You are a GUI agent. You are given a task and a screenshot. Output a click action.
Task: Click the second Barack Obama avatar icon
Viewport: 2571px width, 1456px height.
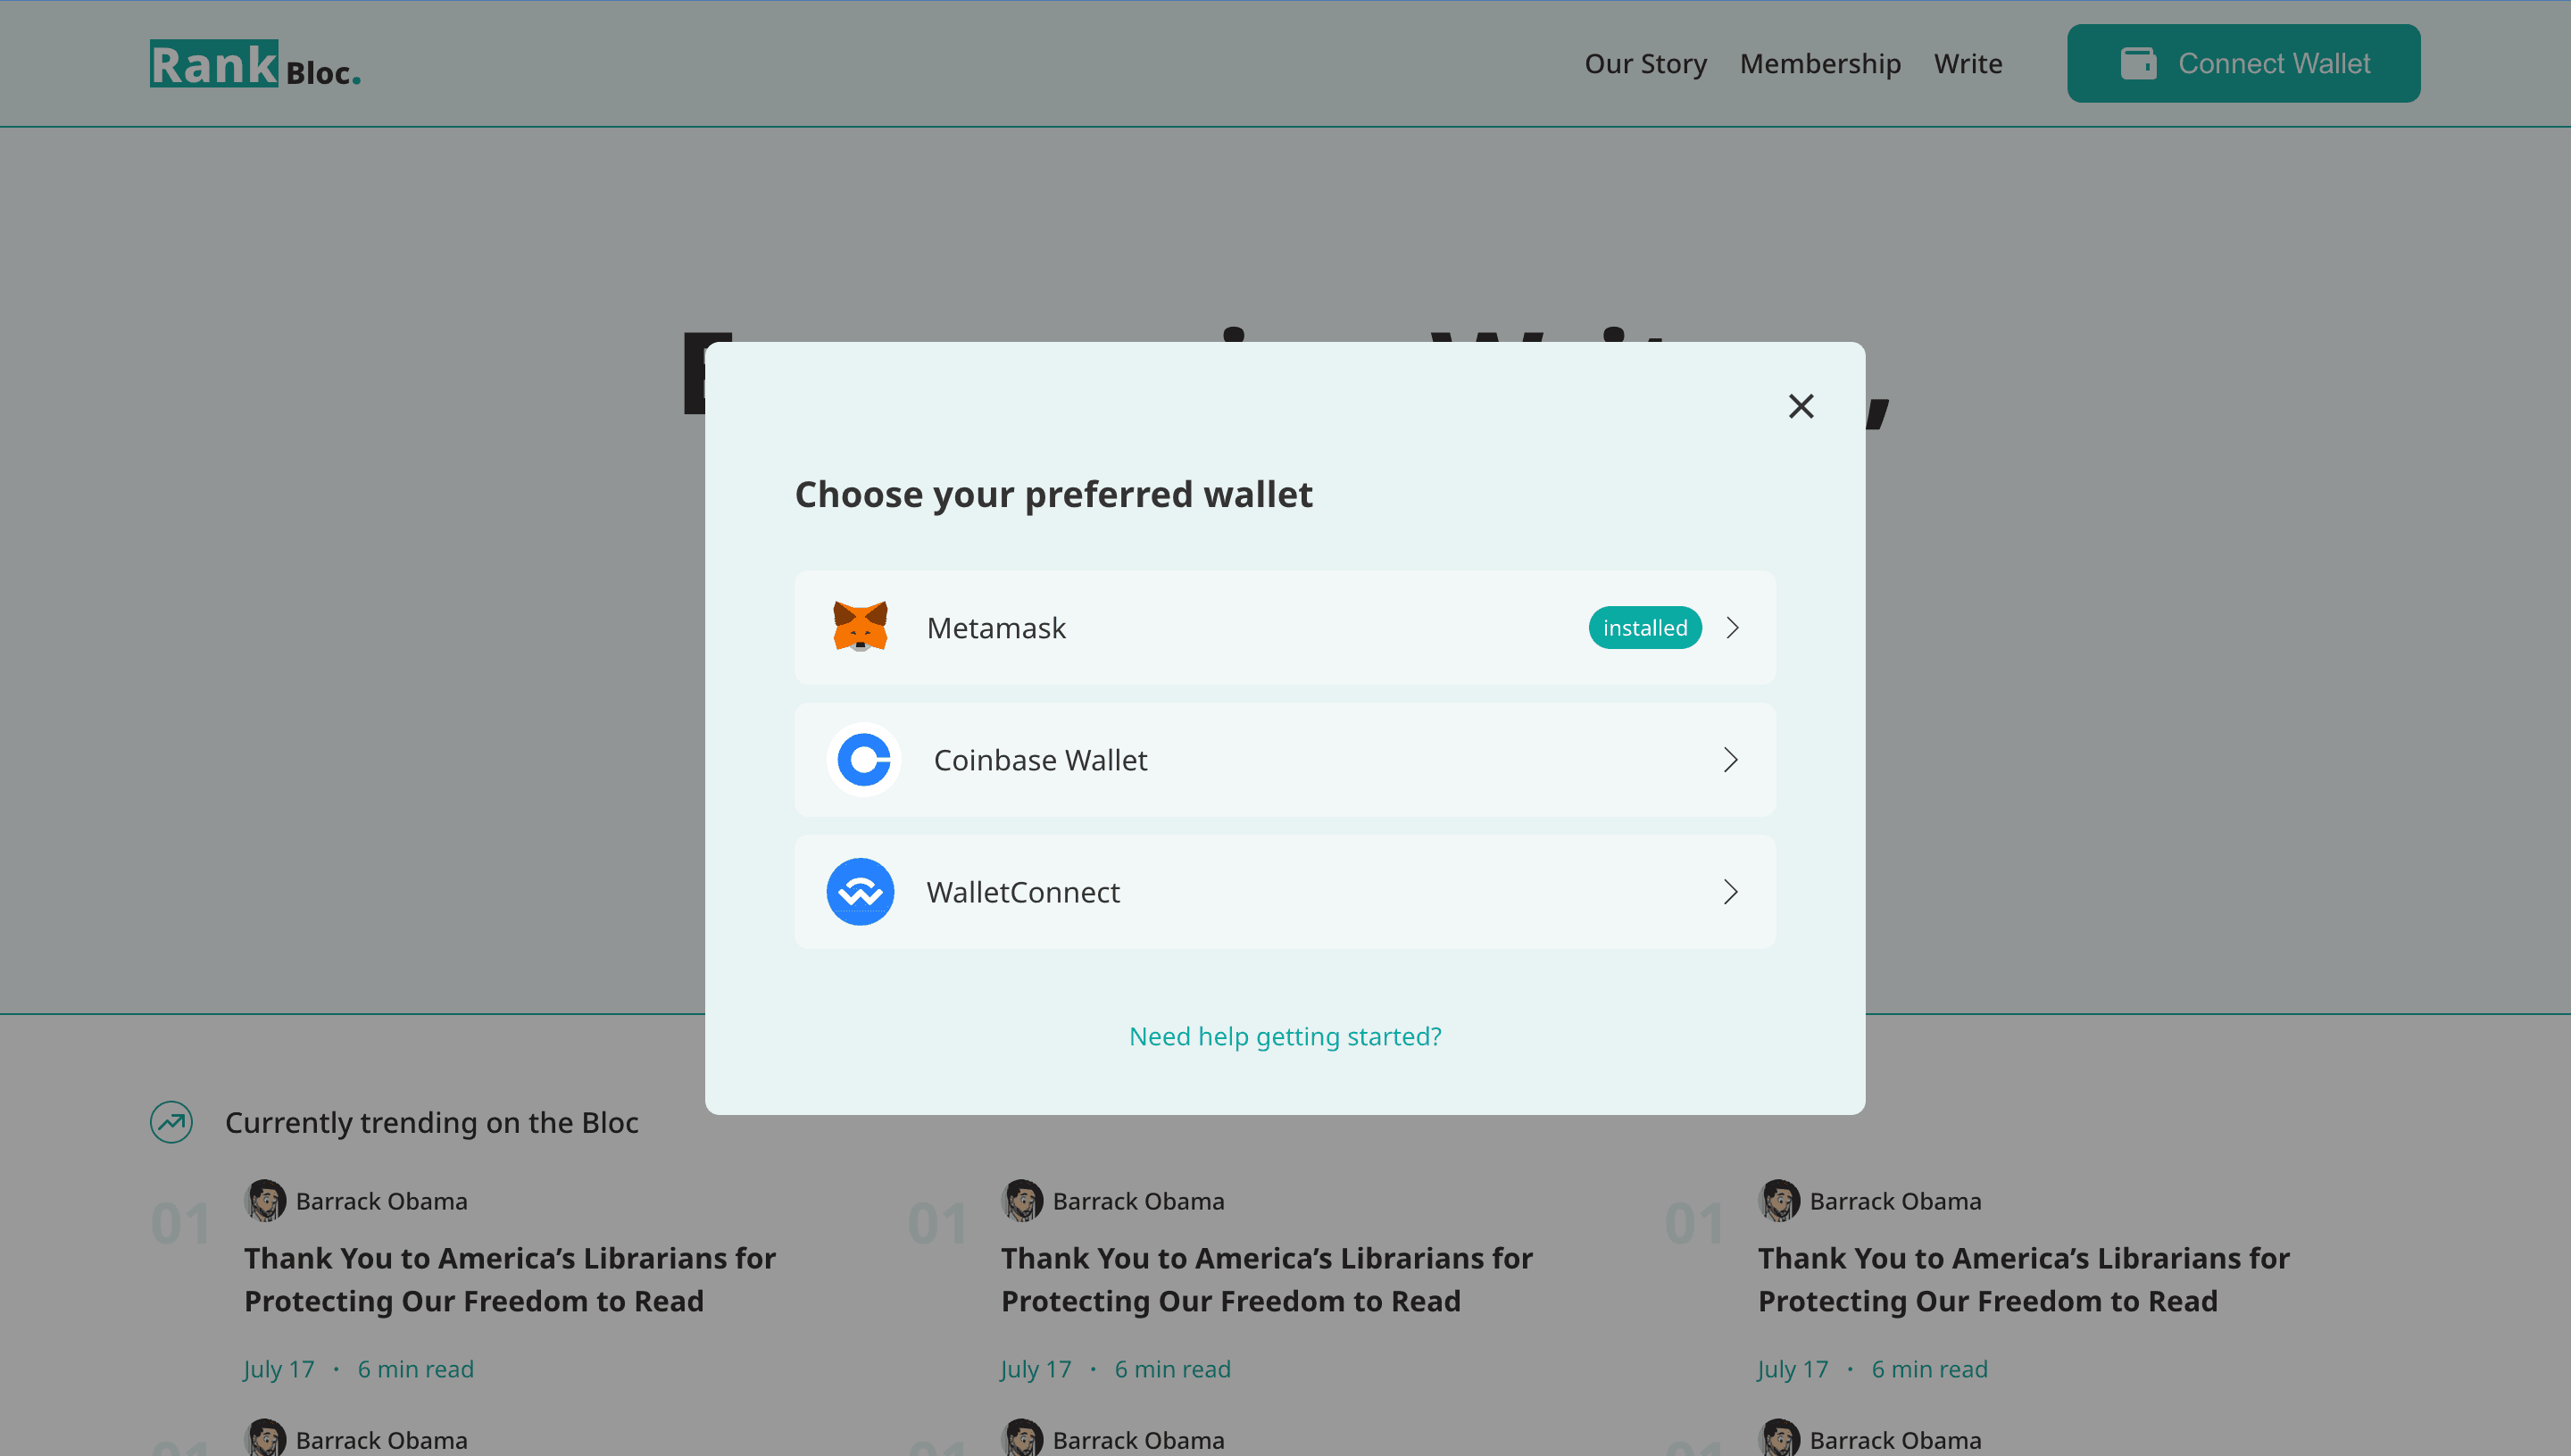[x=1022, y=1200]
